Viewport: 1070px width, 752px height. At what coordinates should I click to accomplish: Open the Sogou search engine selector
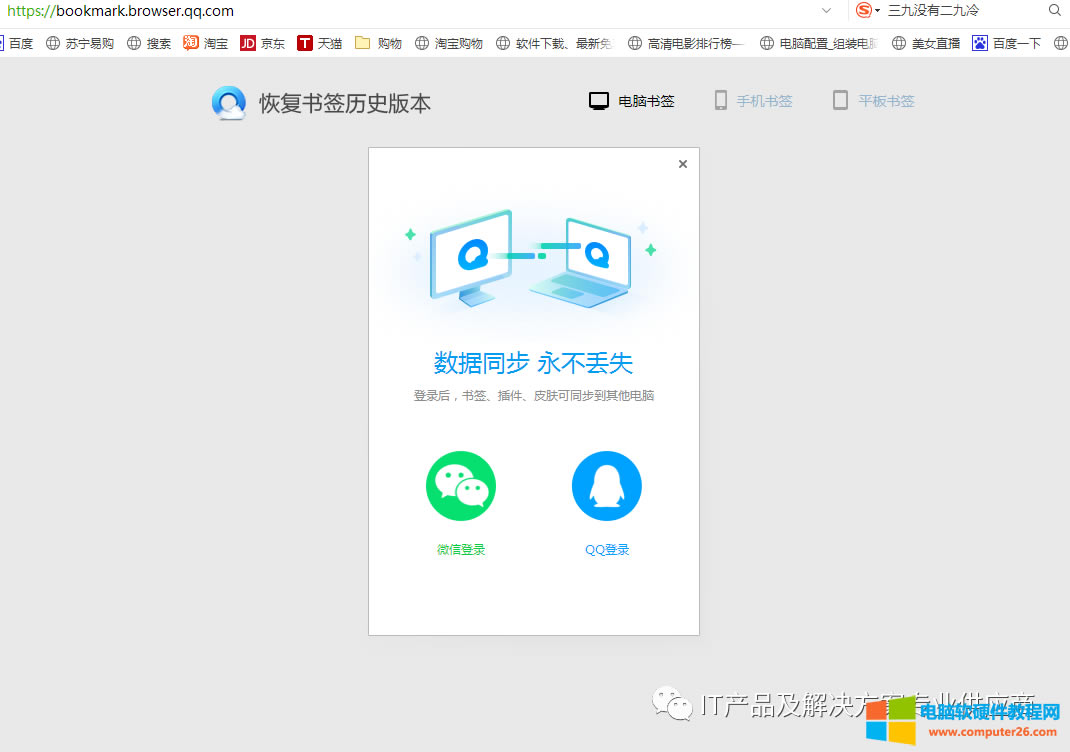(867, 10)
